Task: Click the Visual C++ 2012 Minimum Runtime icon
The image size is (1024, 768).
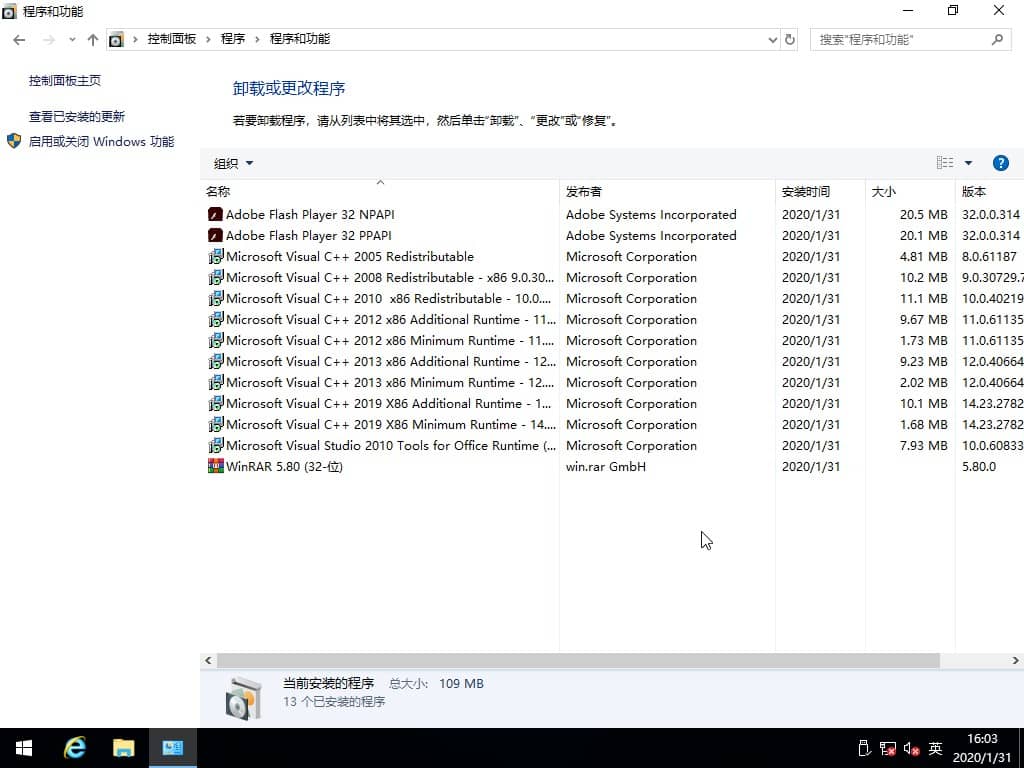Action: (216, 340)
